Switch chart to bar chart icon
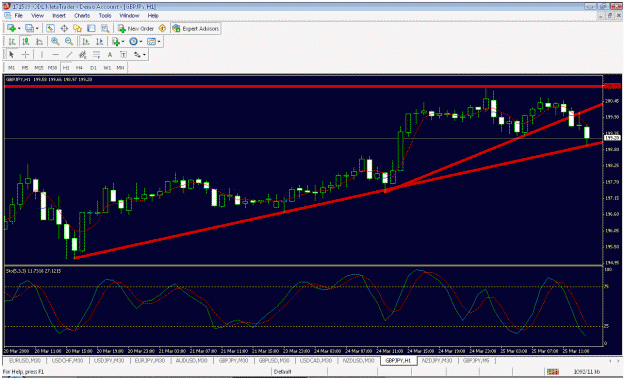The height and width of the screenshot is (378, 625). (x=12, y=41)
